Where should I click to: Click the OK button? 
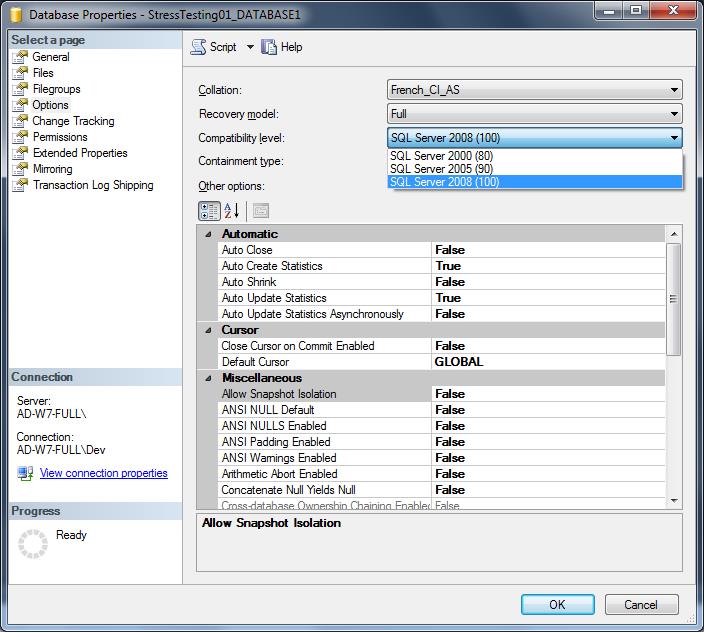tap(558, 605)
